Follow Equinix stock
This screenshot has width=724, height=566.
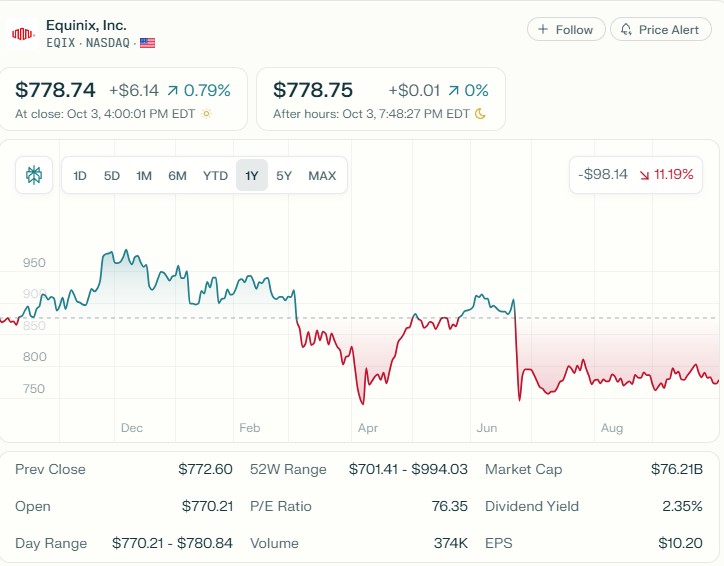tap(566, 30)
